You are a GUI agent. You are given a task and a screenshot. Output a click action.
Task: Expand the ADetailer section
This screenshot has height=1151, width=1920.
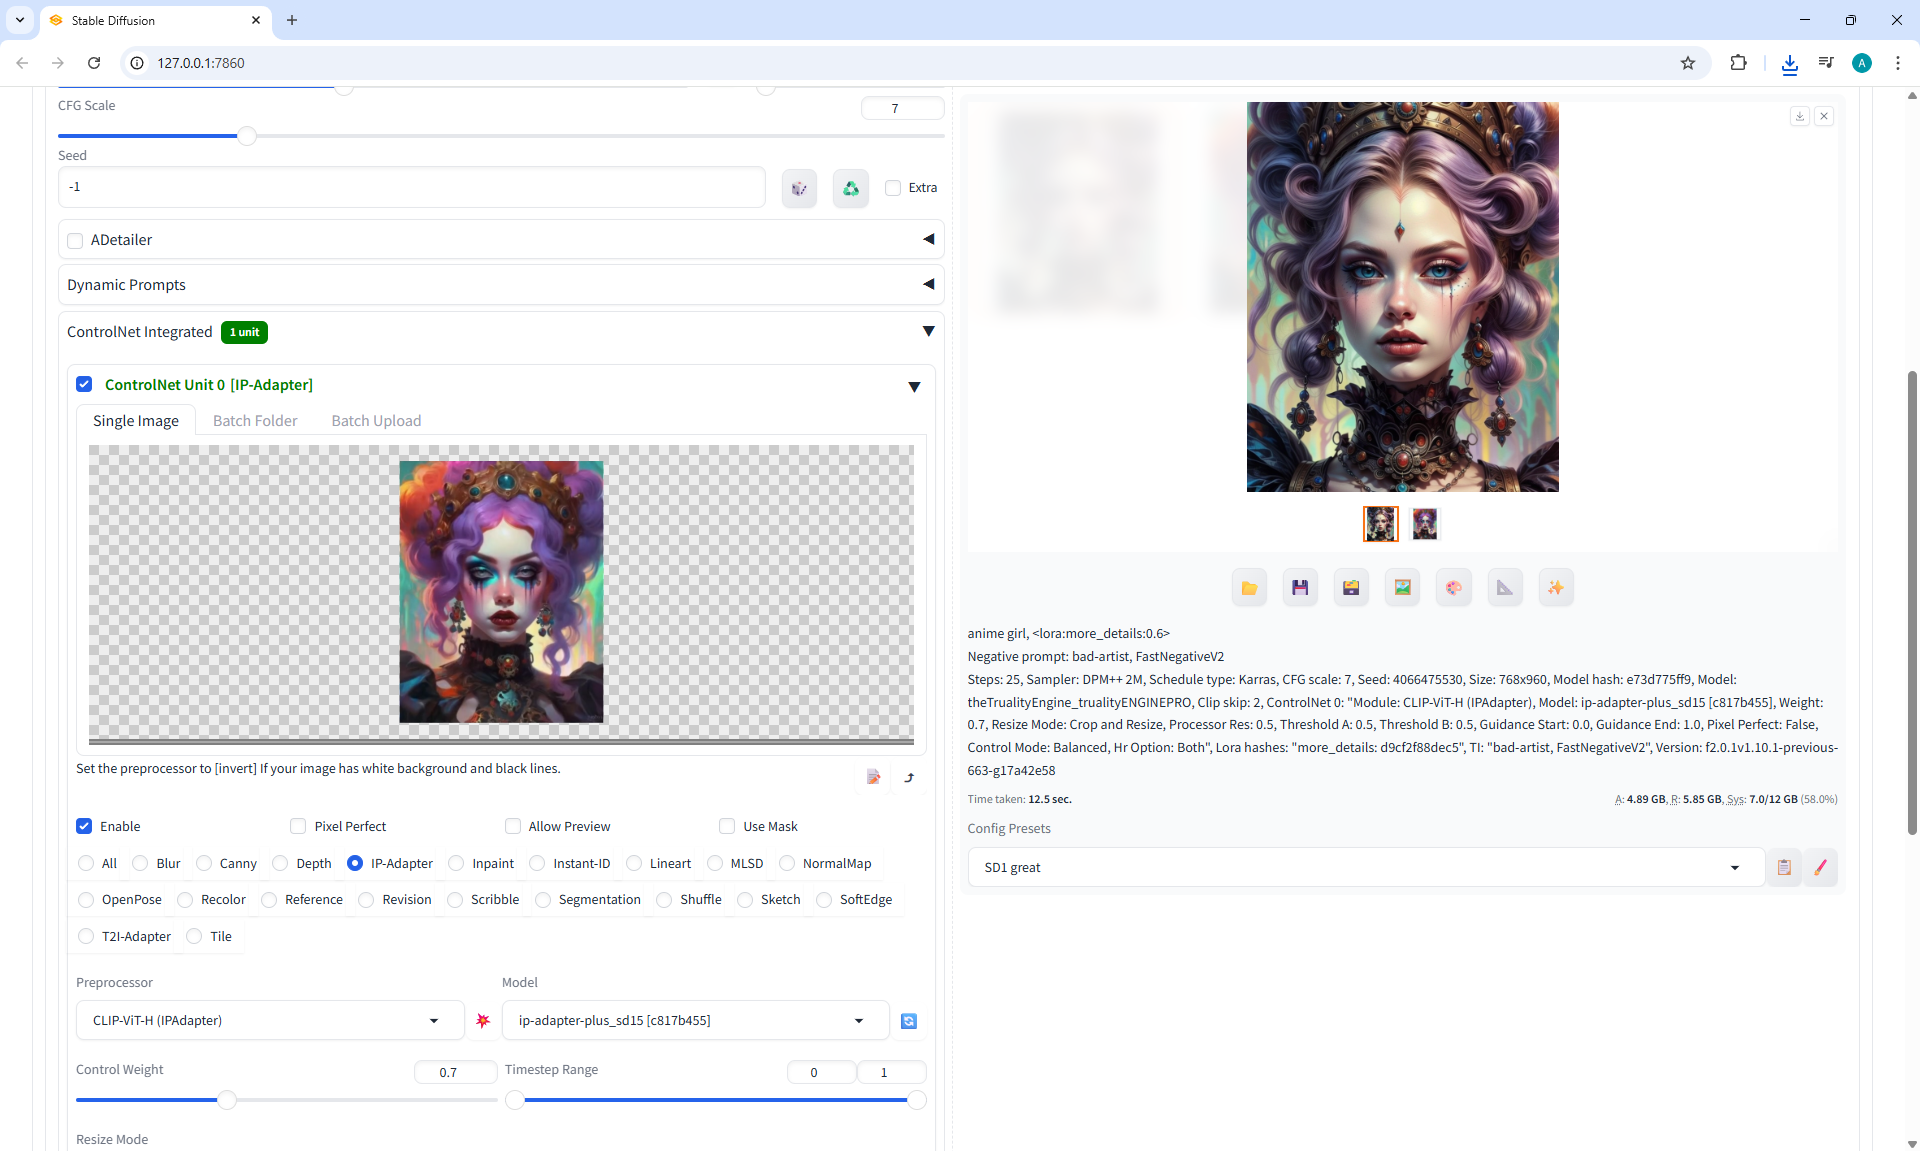tap(928, 239)
